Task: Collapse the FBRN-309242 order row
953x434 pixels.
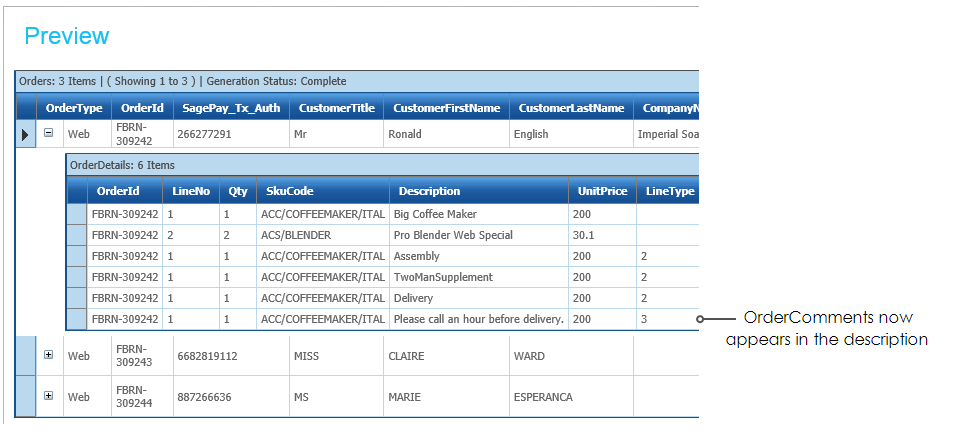Action: click(48, 133)
